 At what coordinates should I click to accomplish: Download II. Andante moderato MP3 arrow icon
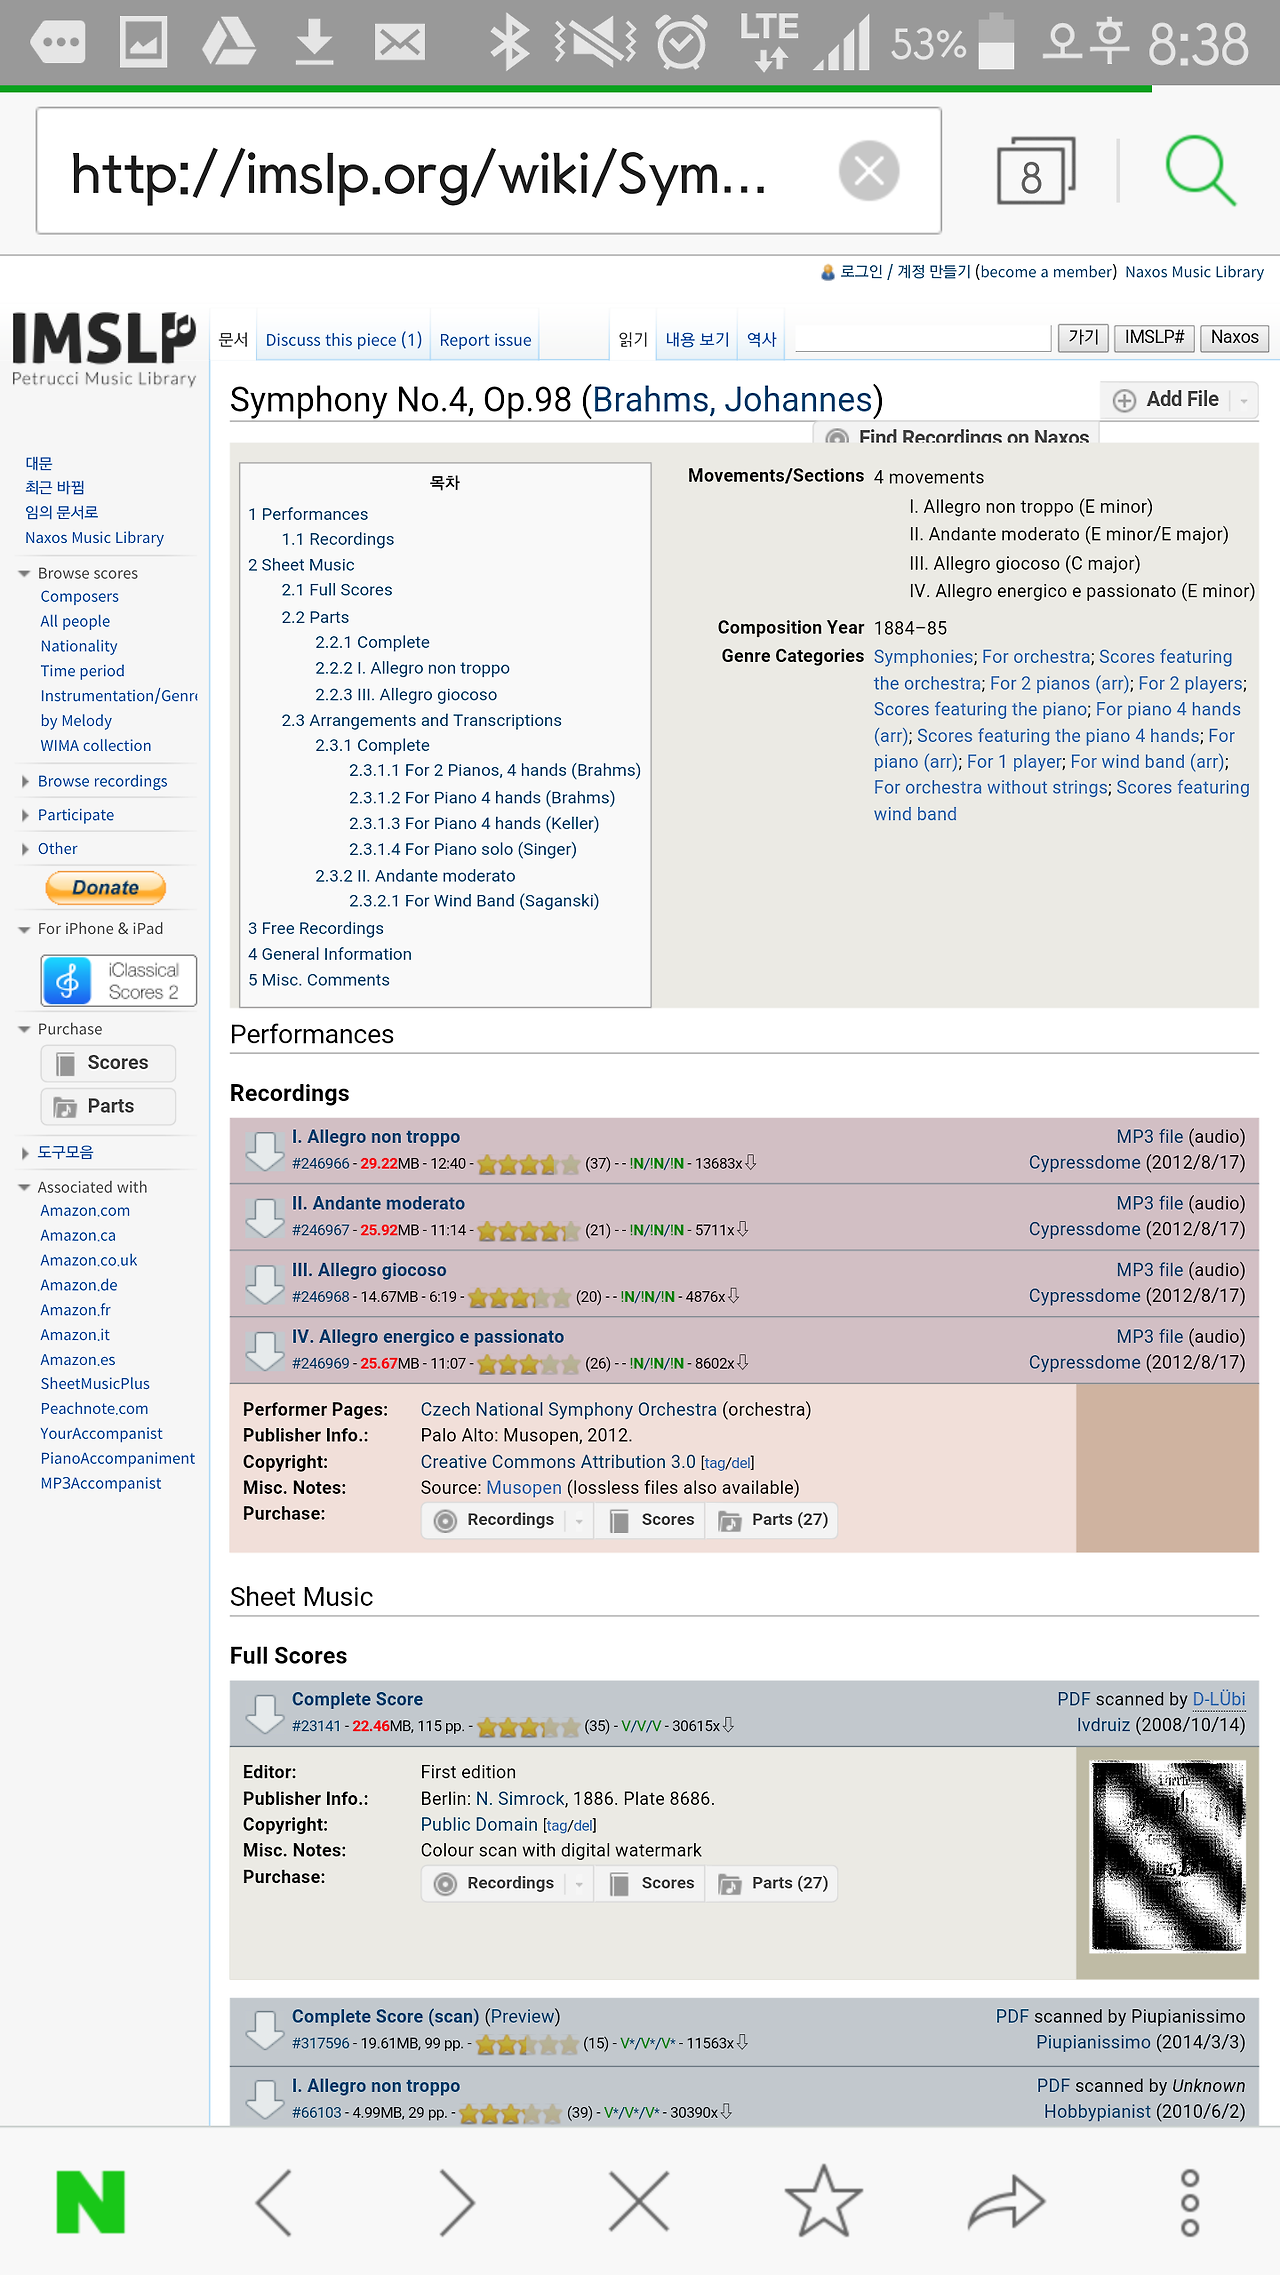265,1217
